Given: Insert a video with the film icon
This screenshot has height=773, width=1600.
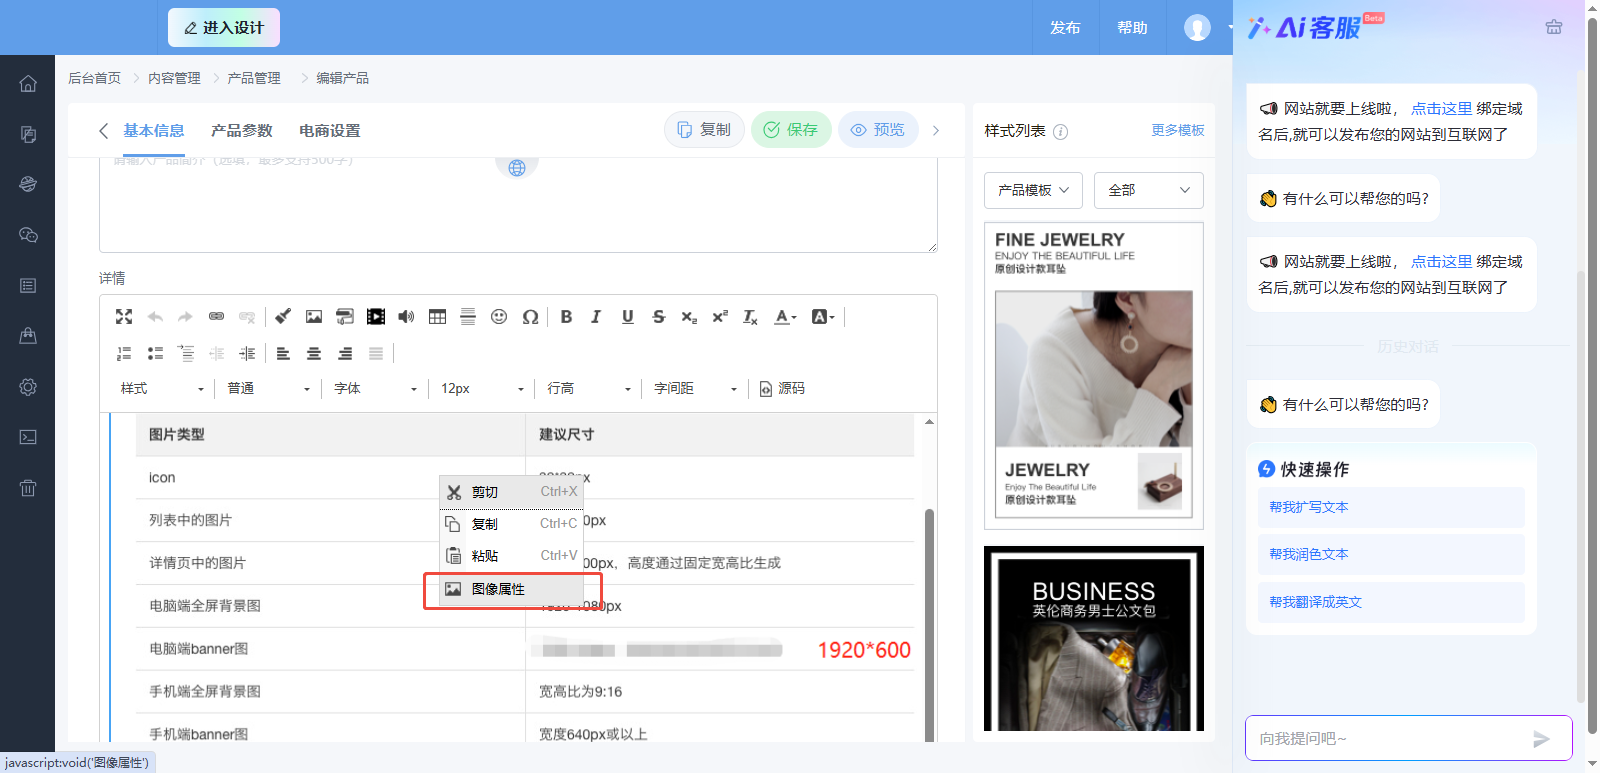Looking at the screenshot, I should 376,317.
